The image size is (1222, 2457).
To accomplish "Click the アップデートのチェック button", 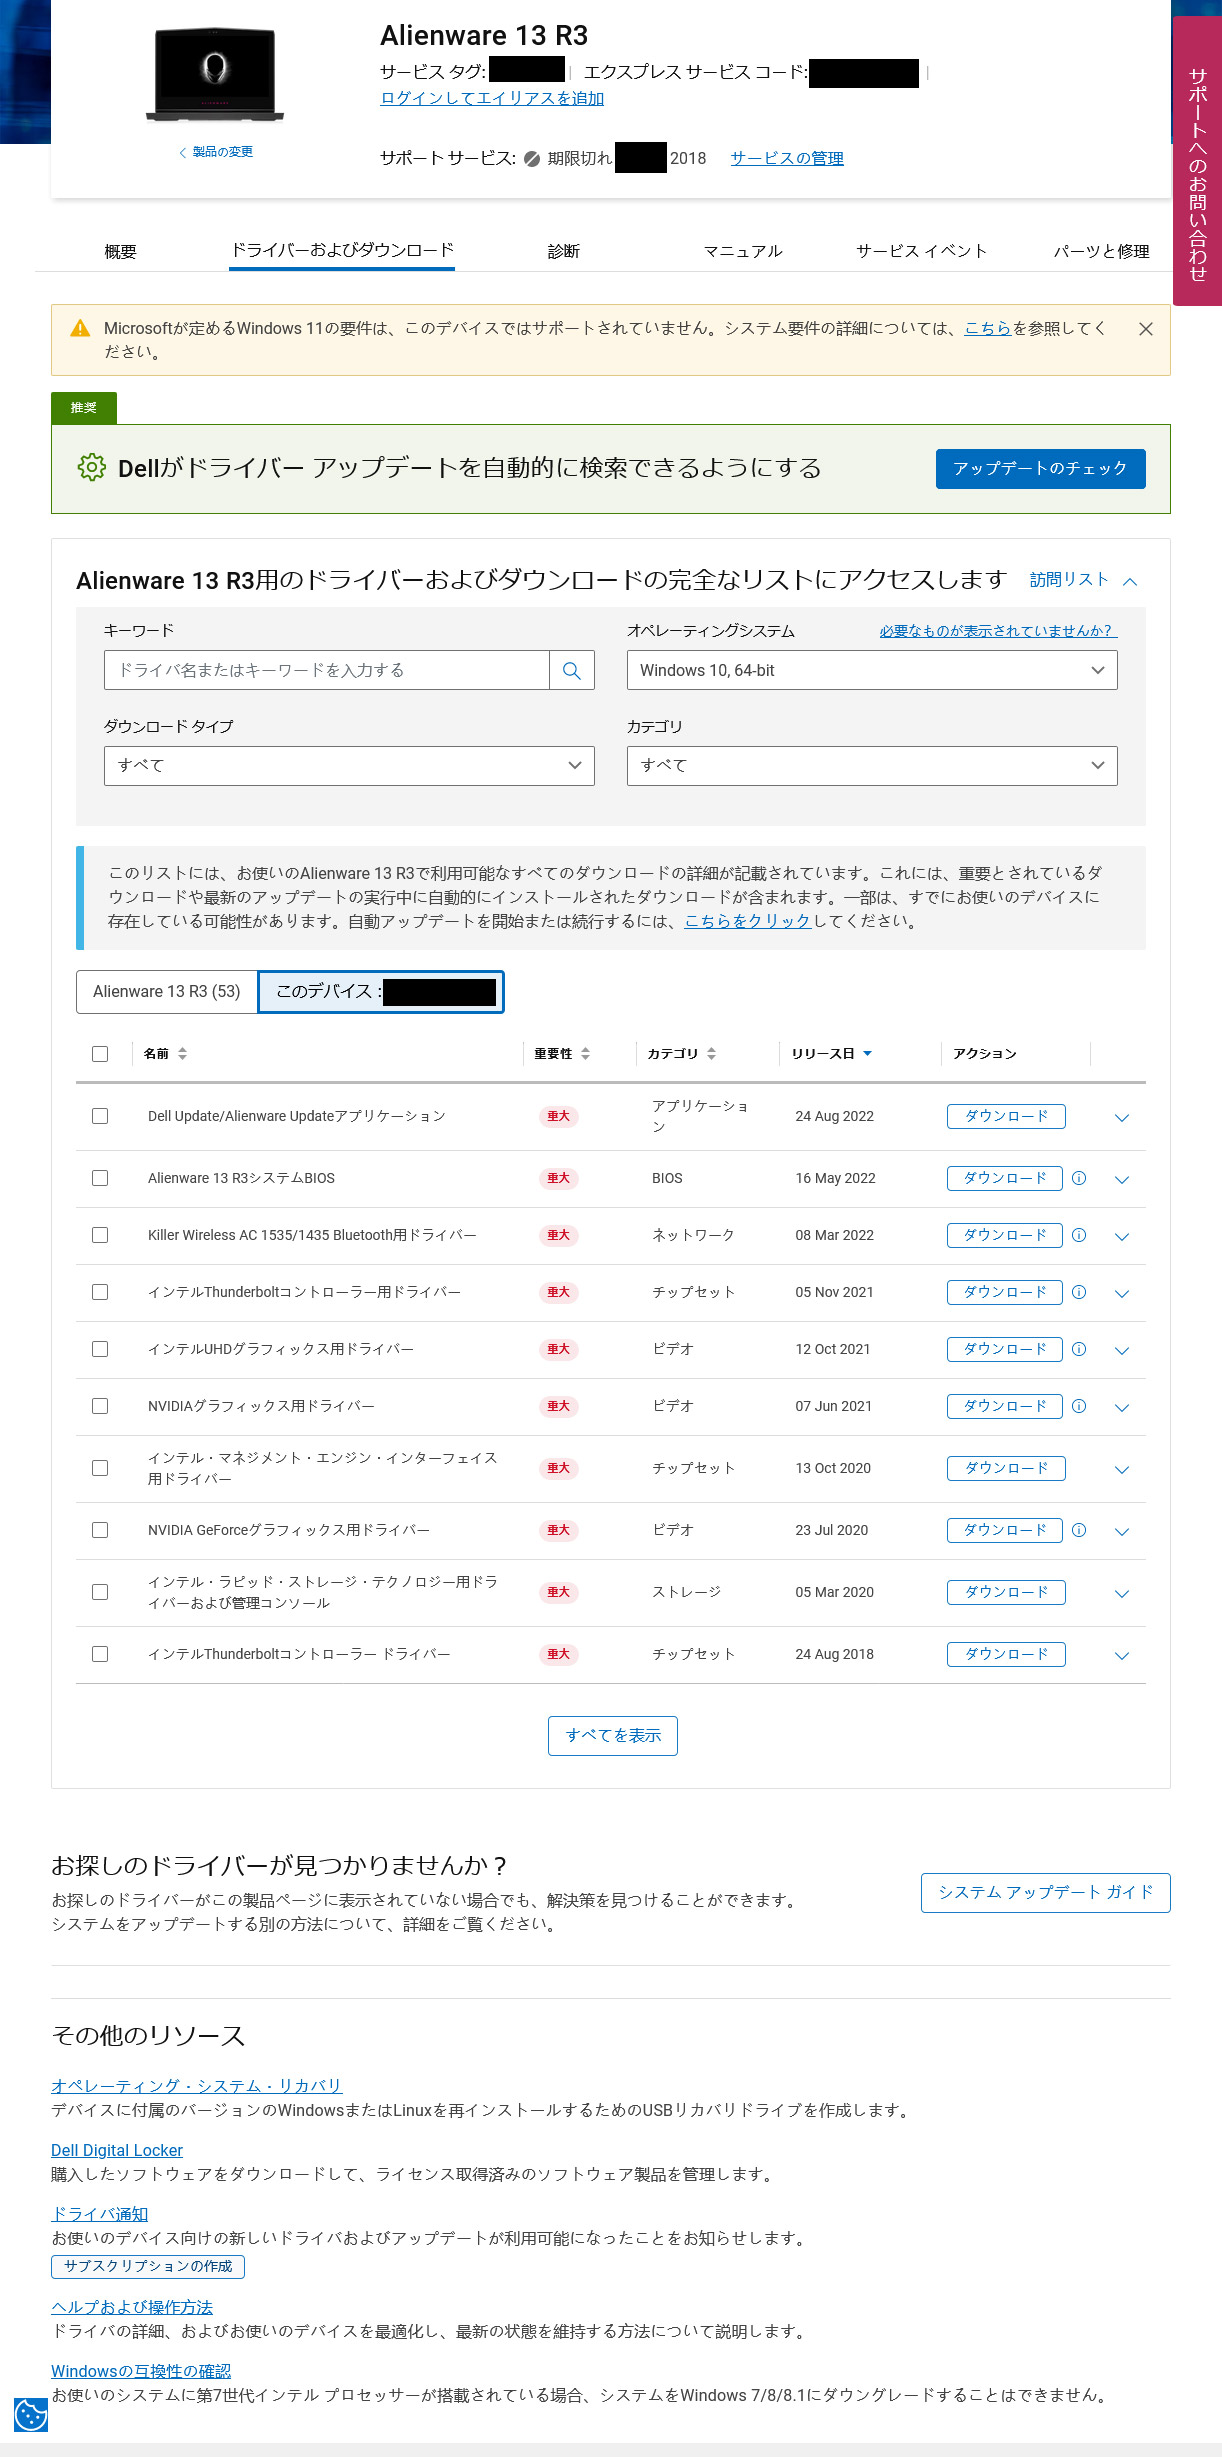I will [x=1040, y=469].
